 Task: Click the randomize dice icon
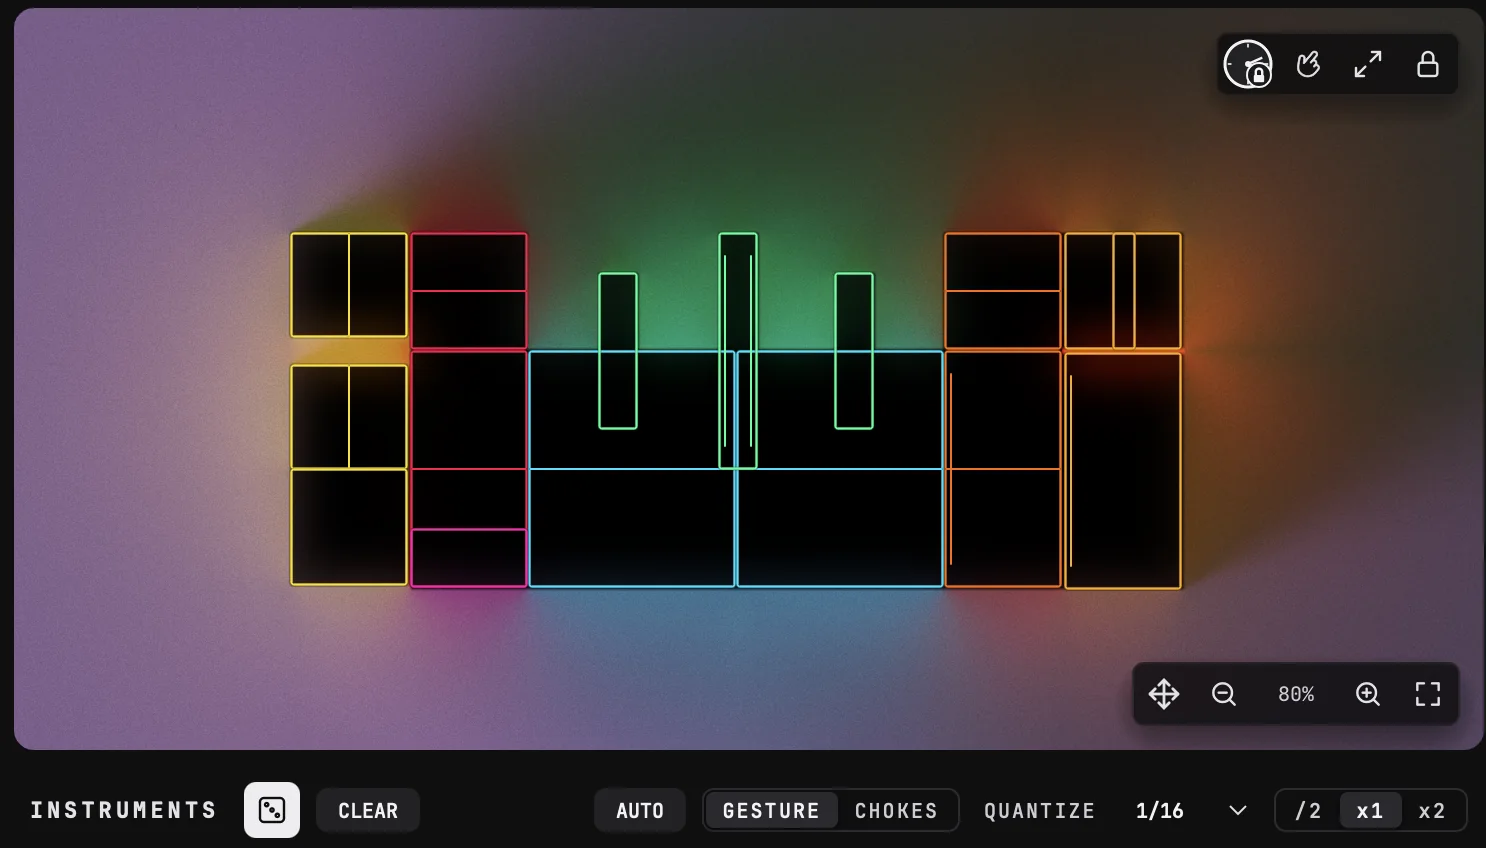pyautogui.click(x=272, y=810)
